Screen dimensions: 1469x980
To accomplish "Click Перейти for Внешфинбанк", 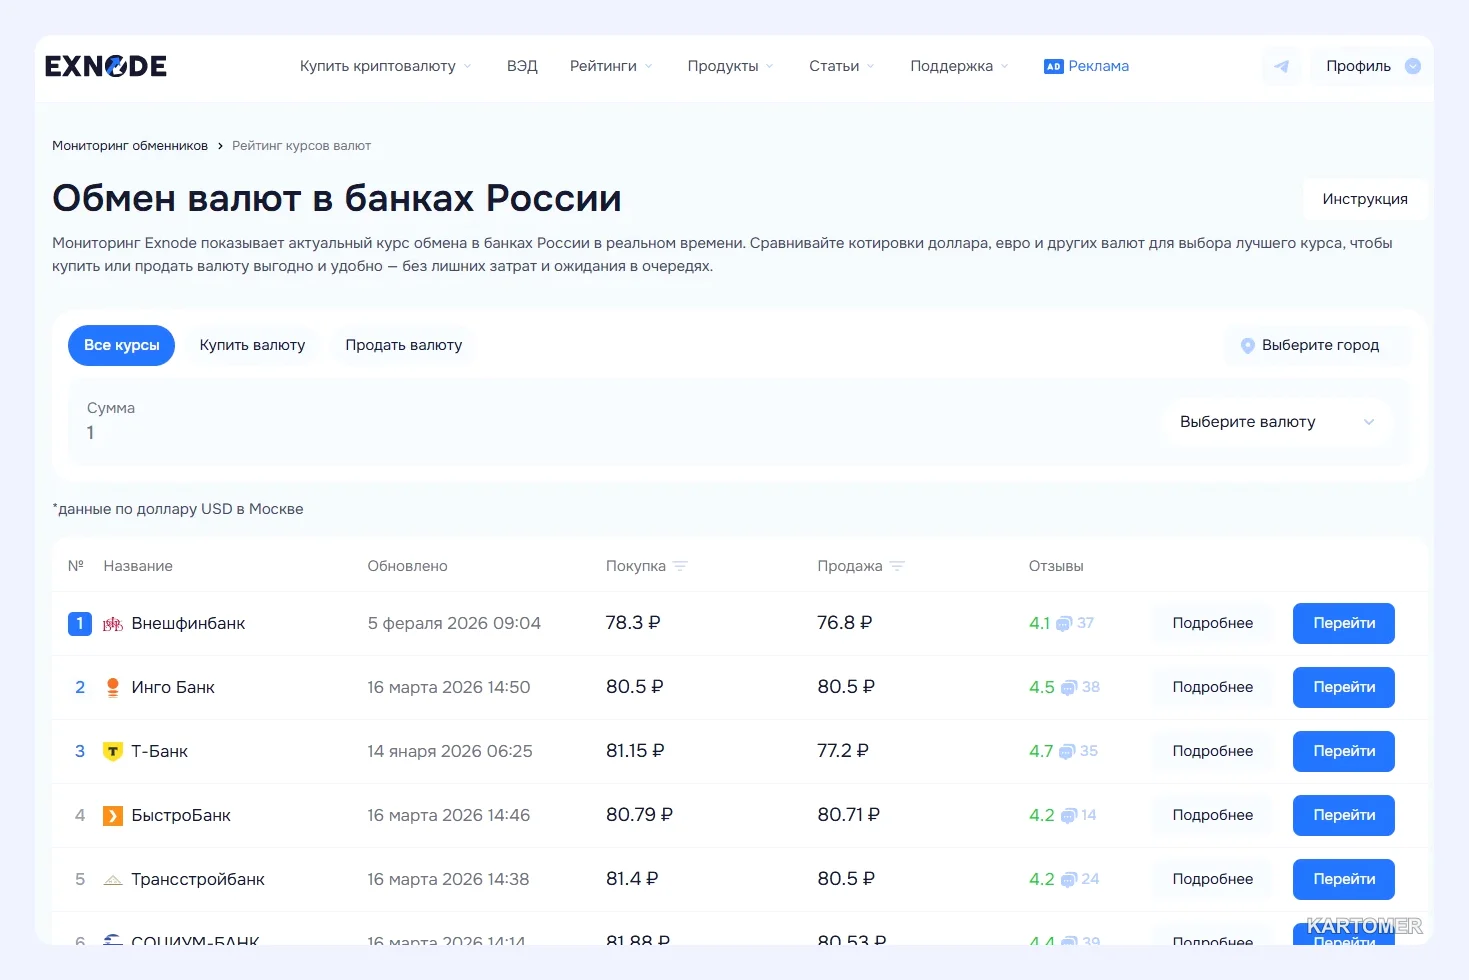I will pos(1344,623).
